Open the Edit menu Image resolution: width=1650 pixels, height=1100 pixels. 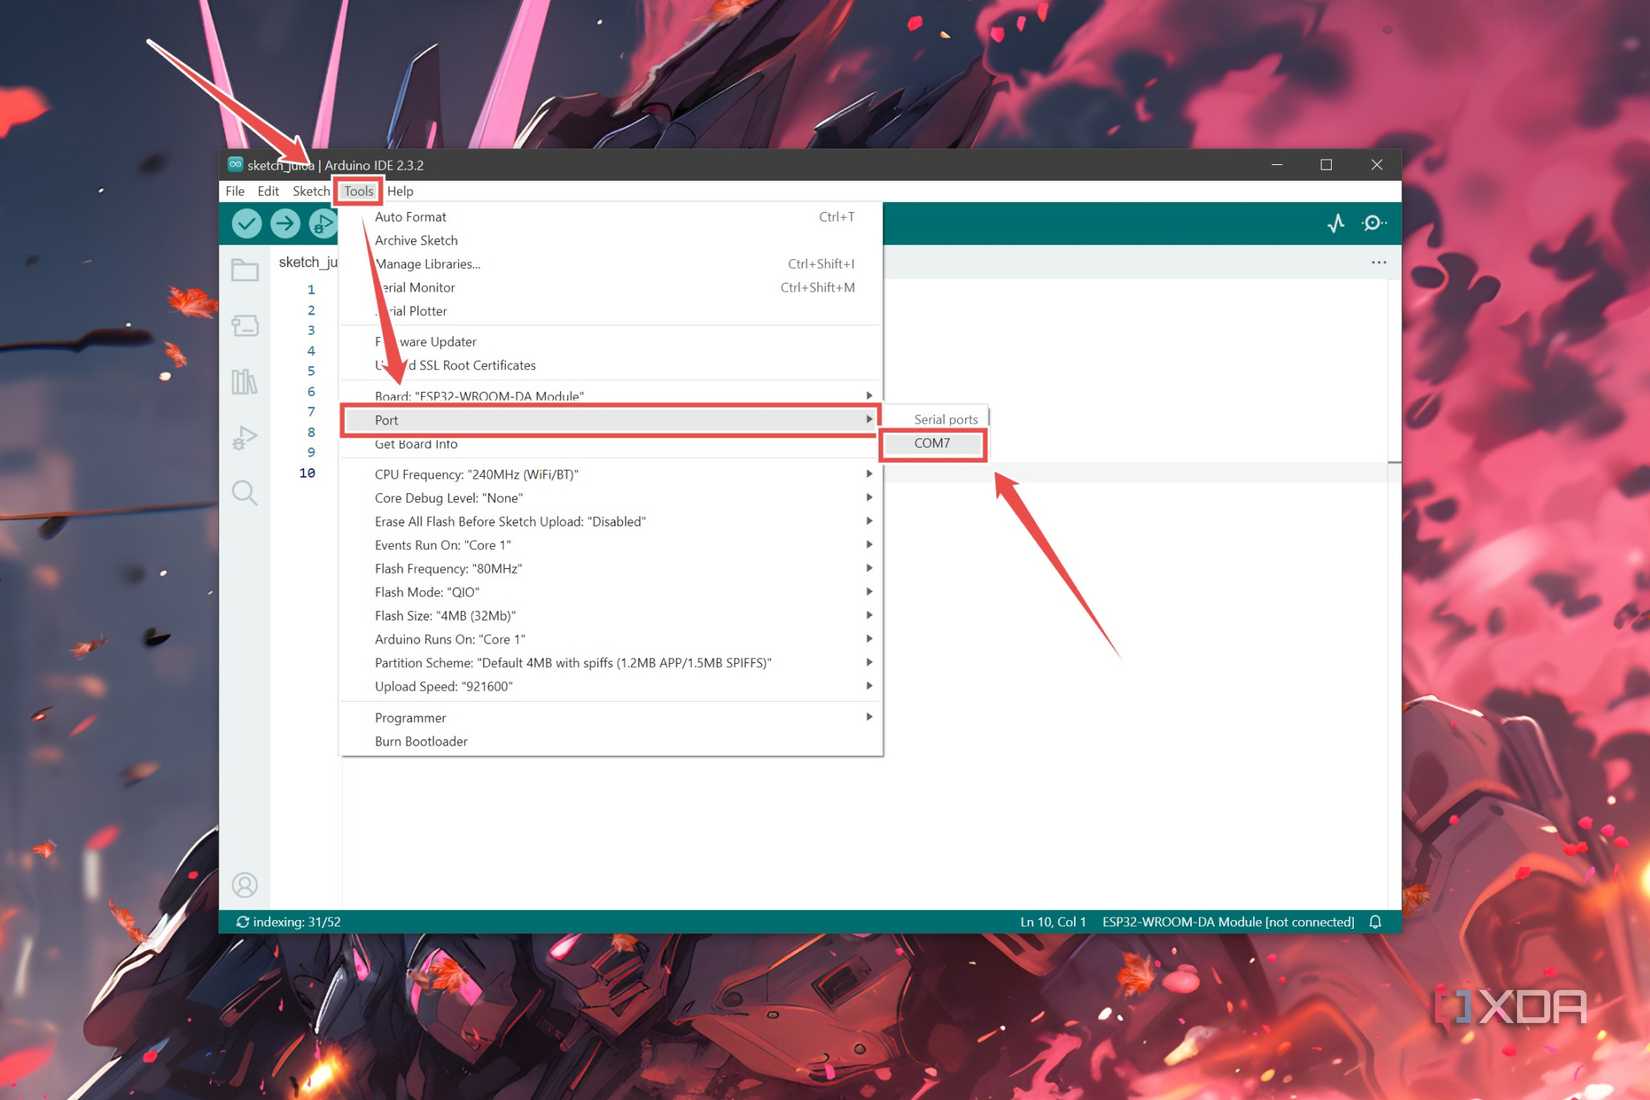coord(268,191)
